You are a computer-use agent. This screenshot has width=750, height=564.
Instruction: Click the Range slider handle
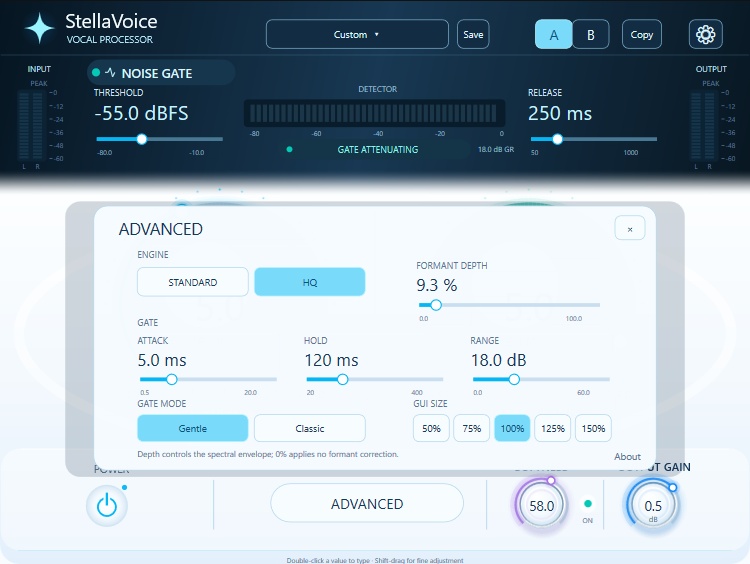coord(514,379)
